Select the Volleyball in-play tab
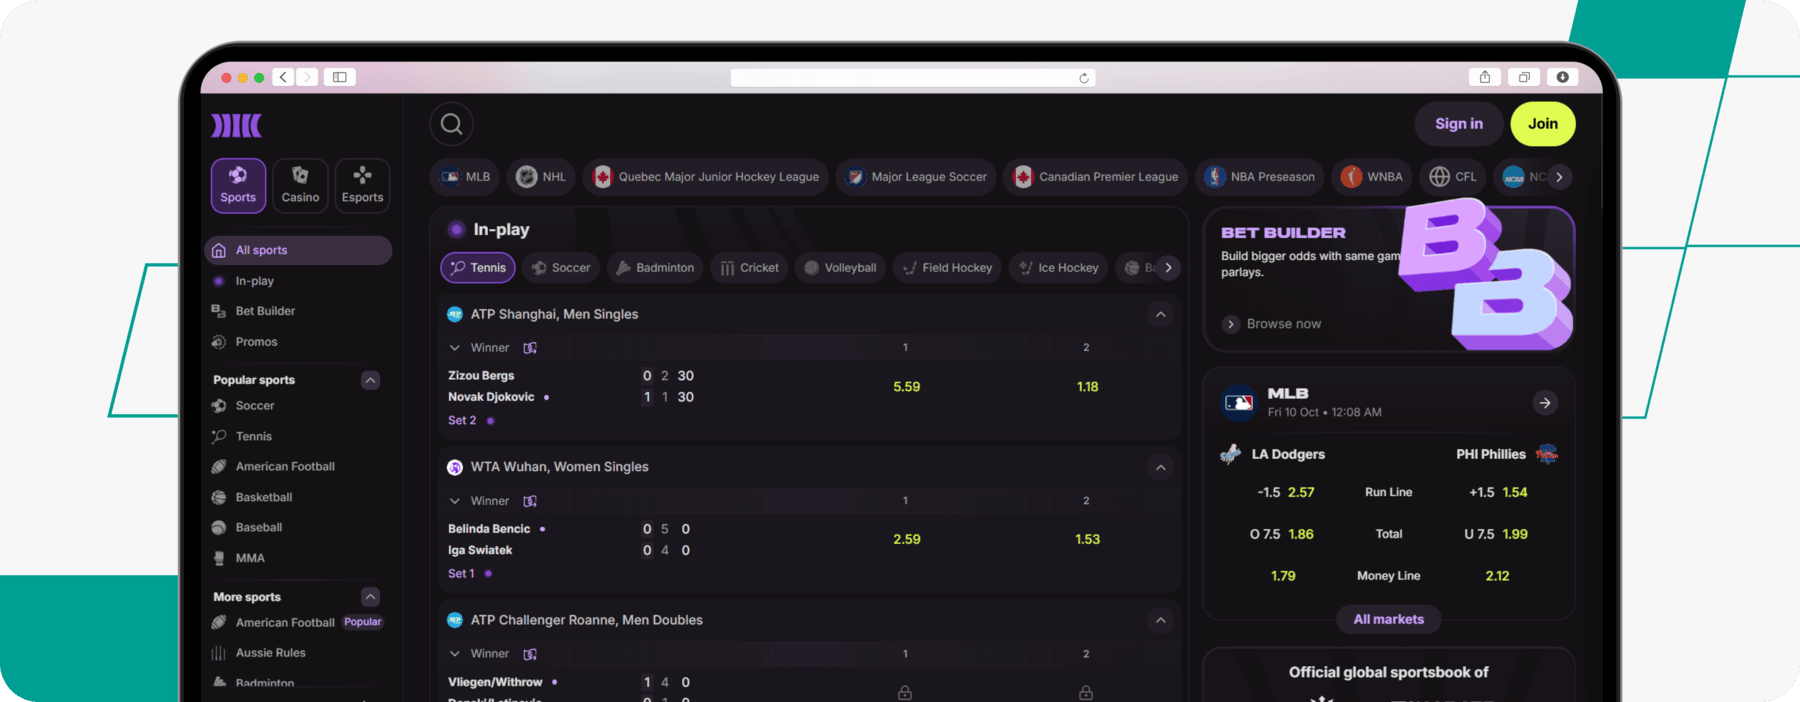 tap(840, 268)
